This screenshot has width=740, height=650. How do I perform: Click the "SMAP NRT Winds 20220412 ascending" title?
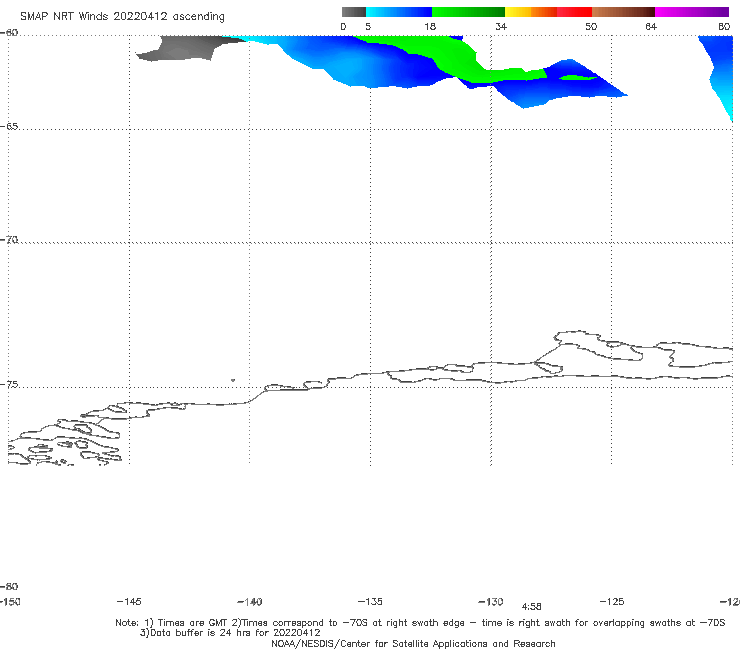[x=122, y=16]
